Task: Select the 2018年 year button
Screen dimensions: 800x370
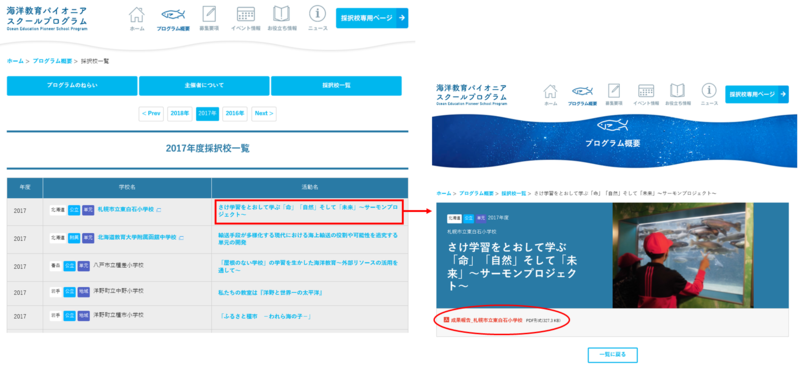Action: 180,114
